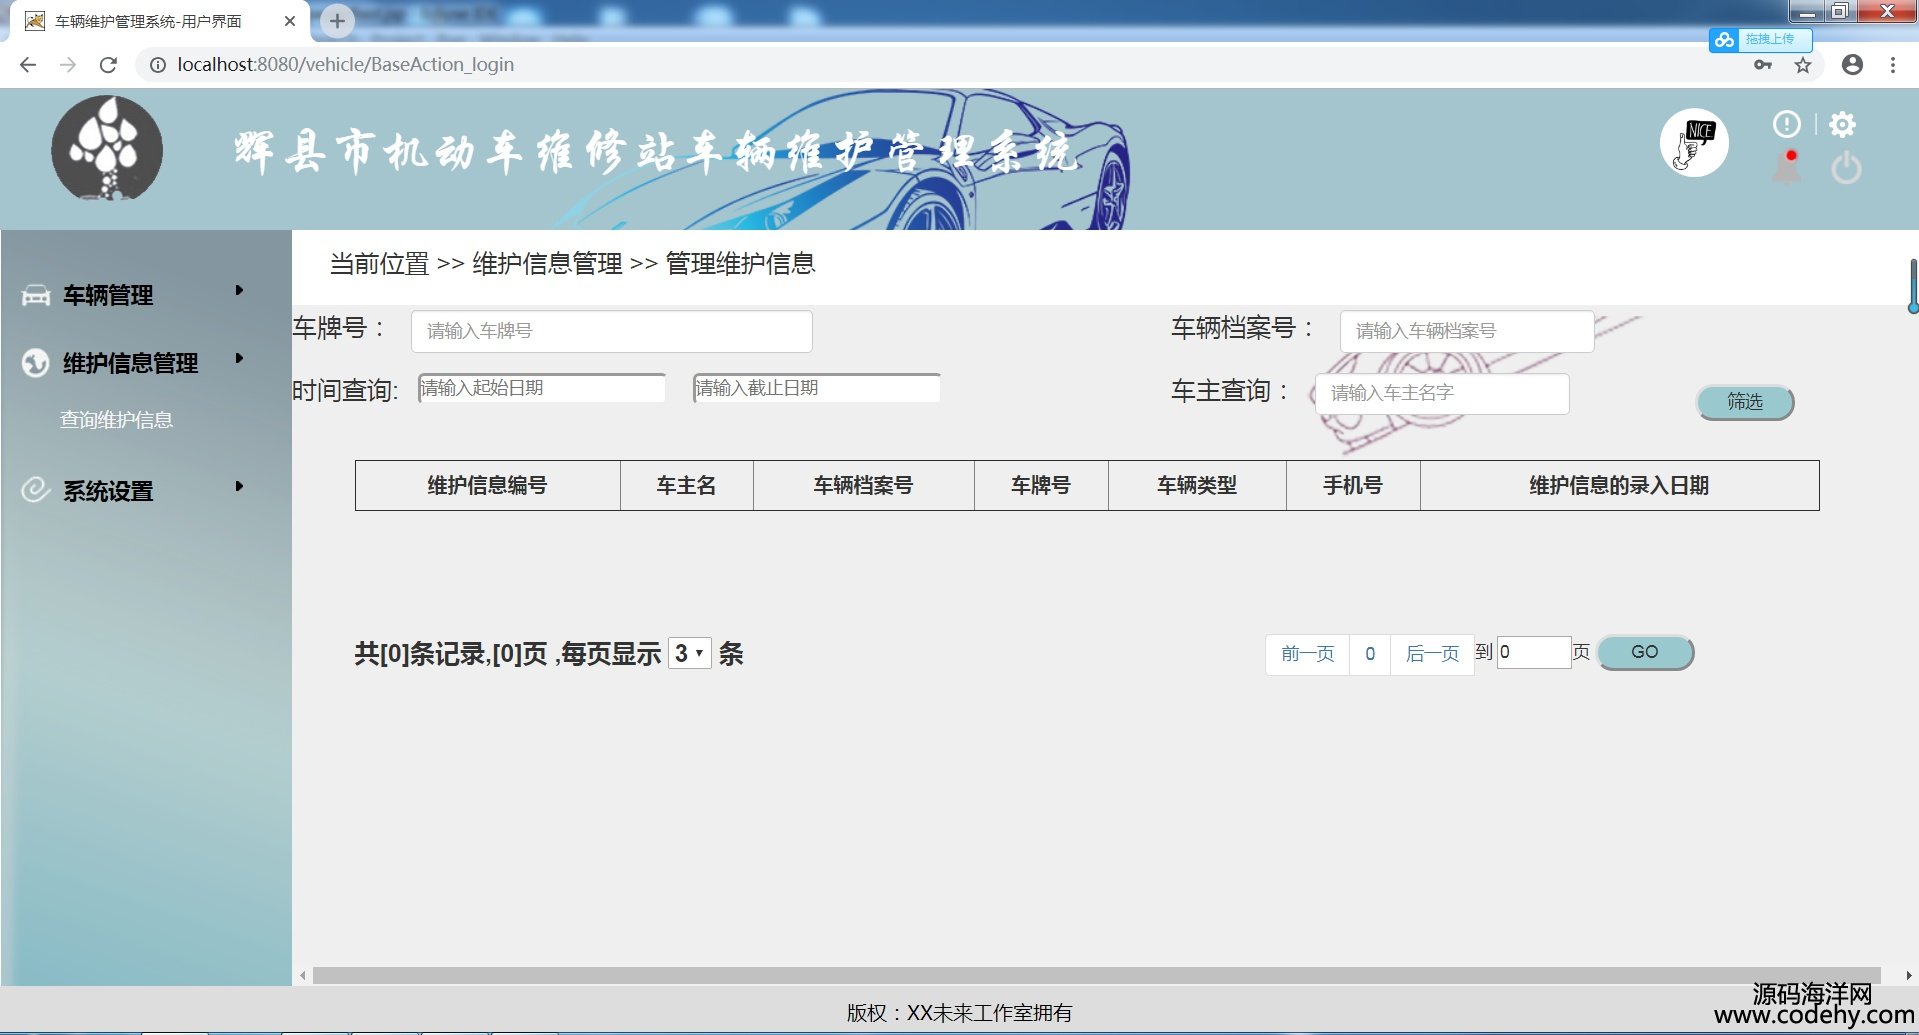Open the per-page record count dropdown
1919x1035 pixels.
click(x=689, y=654)
